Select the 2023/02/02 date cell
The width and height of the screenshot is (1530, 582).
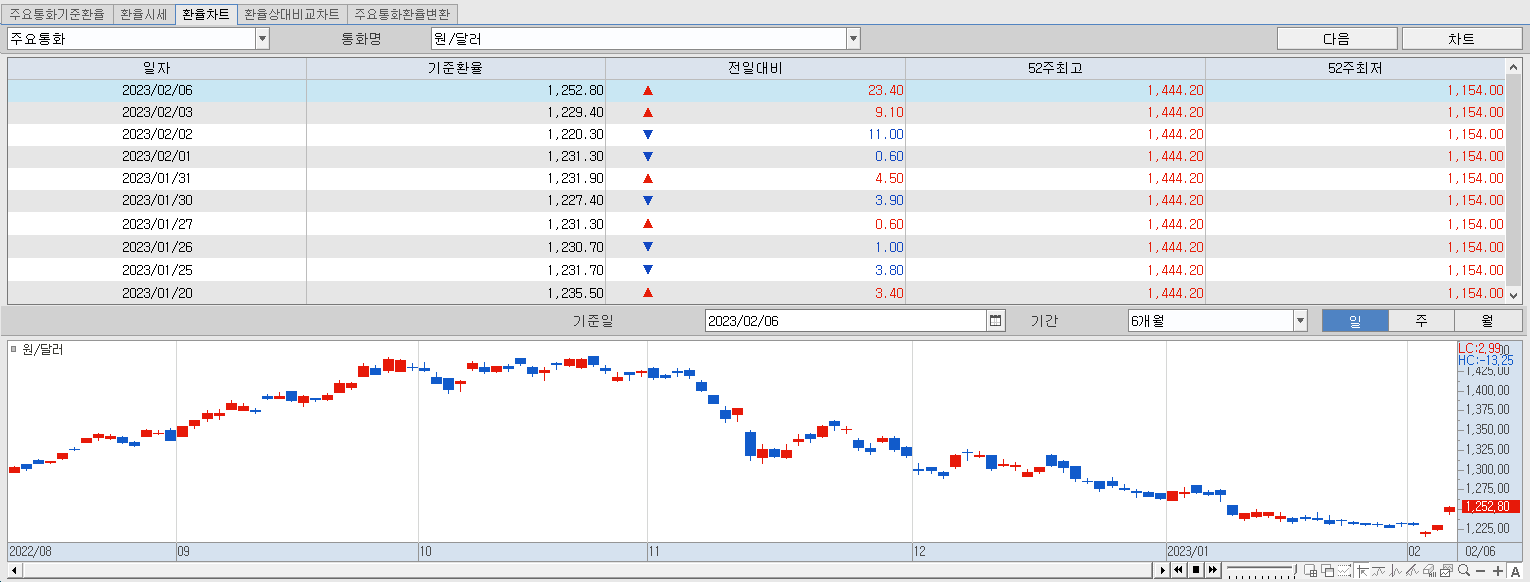[x=157, y=134]
